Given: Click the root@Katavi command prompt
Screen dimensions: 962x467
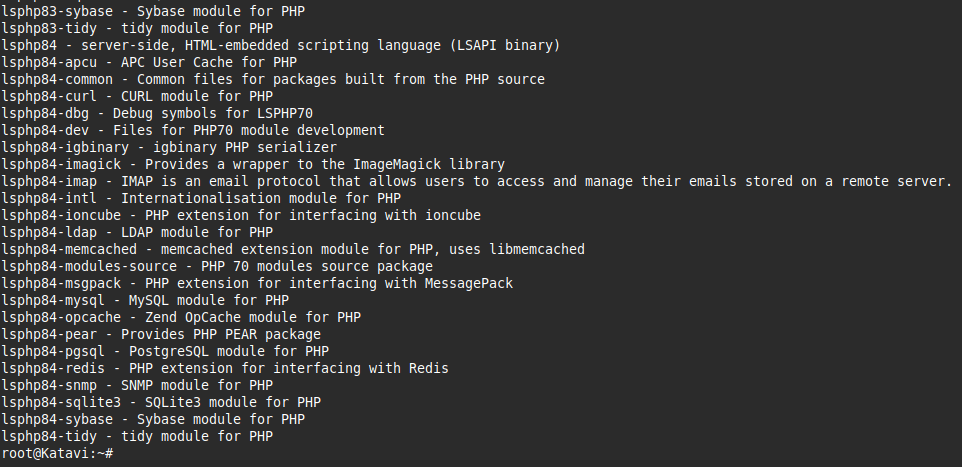Looking at the screenshot, I should point(57,453).
